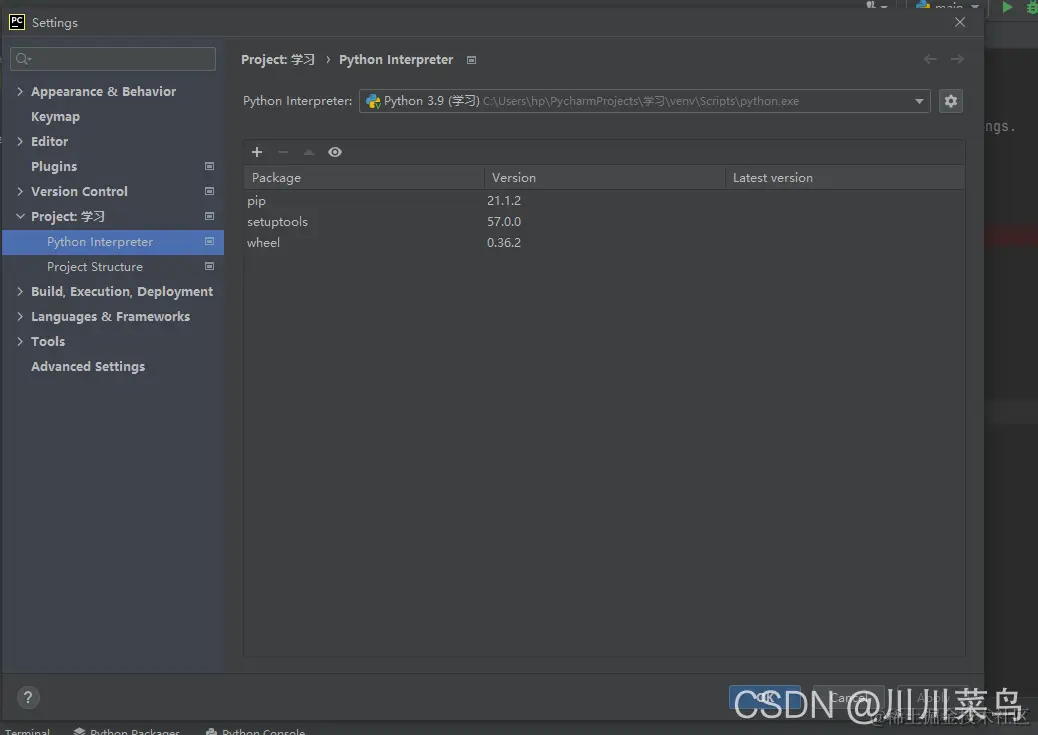
Task: Click project-level icon beside Version Control
Action: [x=209, y=191]
